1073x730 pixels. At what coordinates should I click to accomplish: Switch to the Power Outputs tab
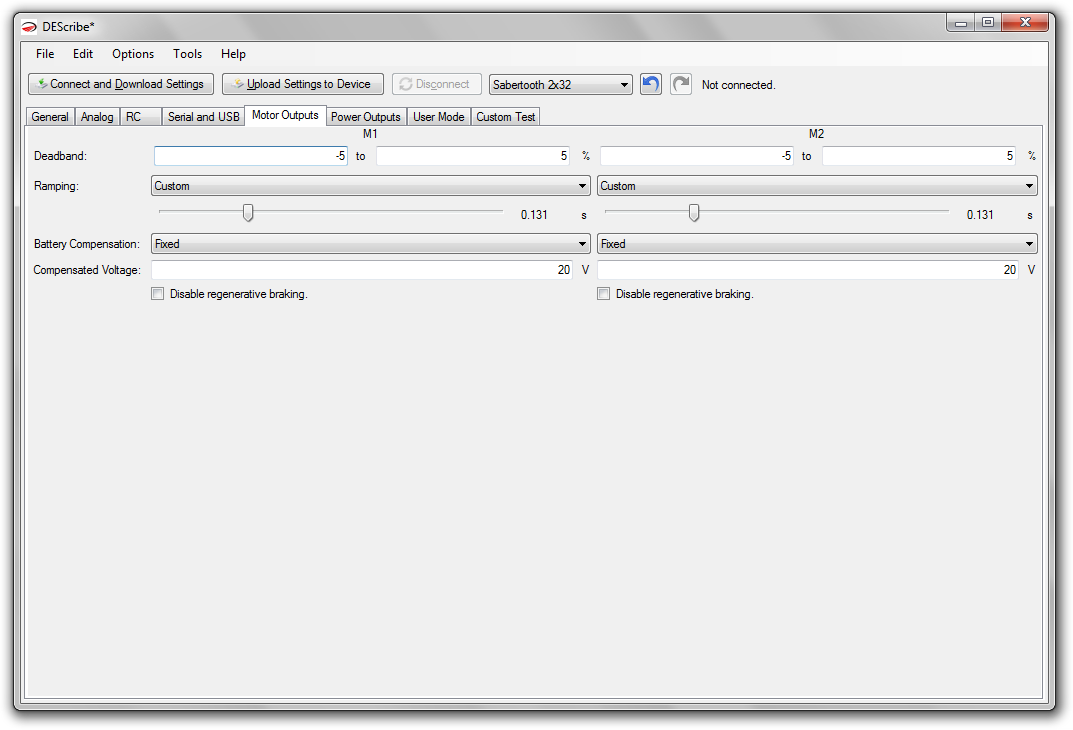tap(366, 117)
